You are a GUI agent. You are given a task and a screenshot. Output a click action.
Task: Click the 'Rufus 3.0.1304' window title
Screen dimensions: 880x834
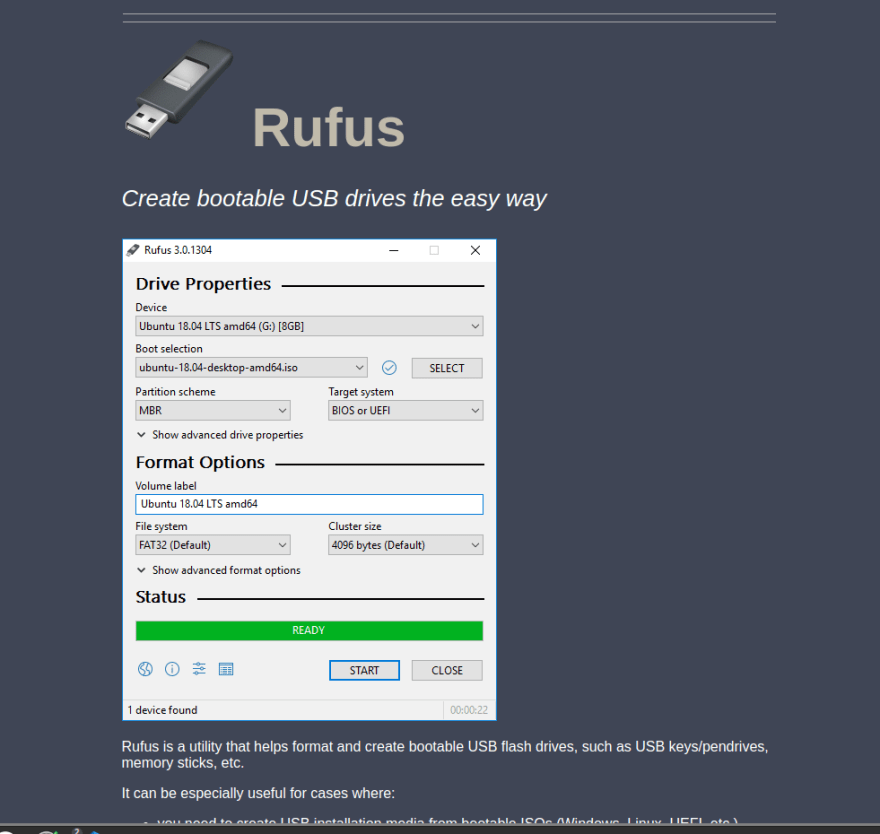pos(178,250)
